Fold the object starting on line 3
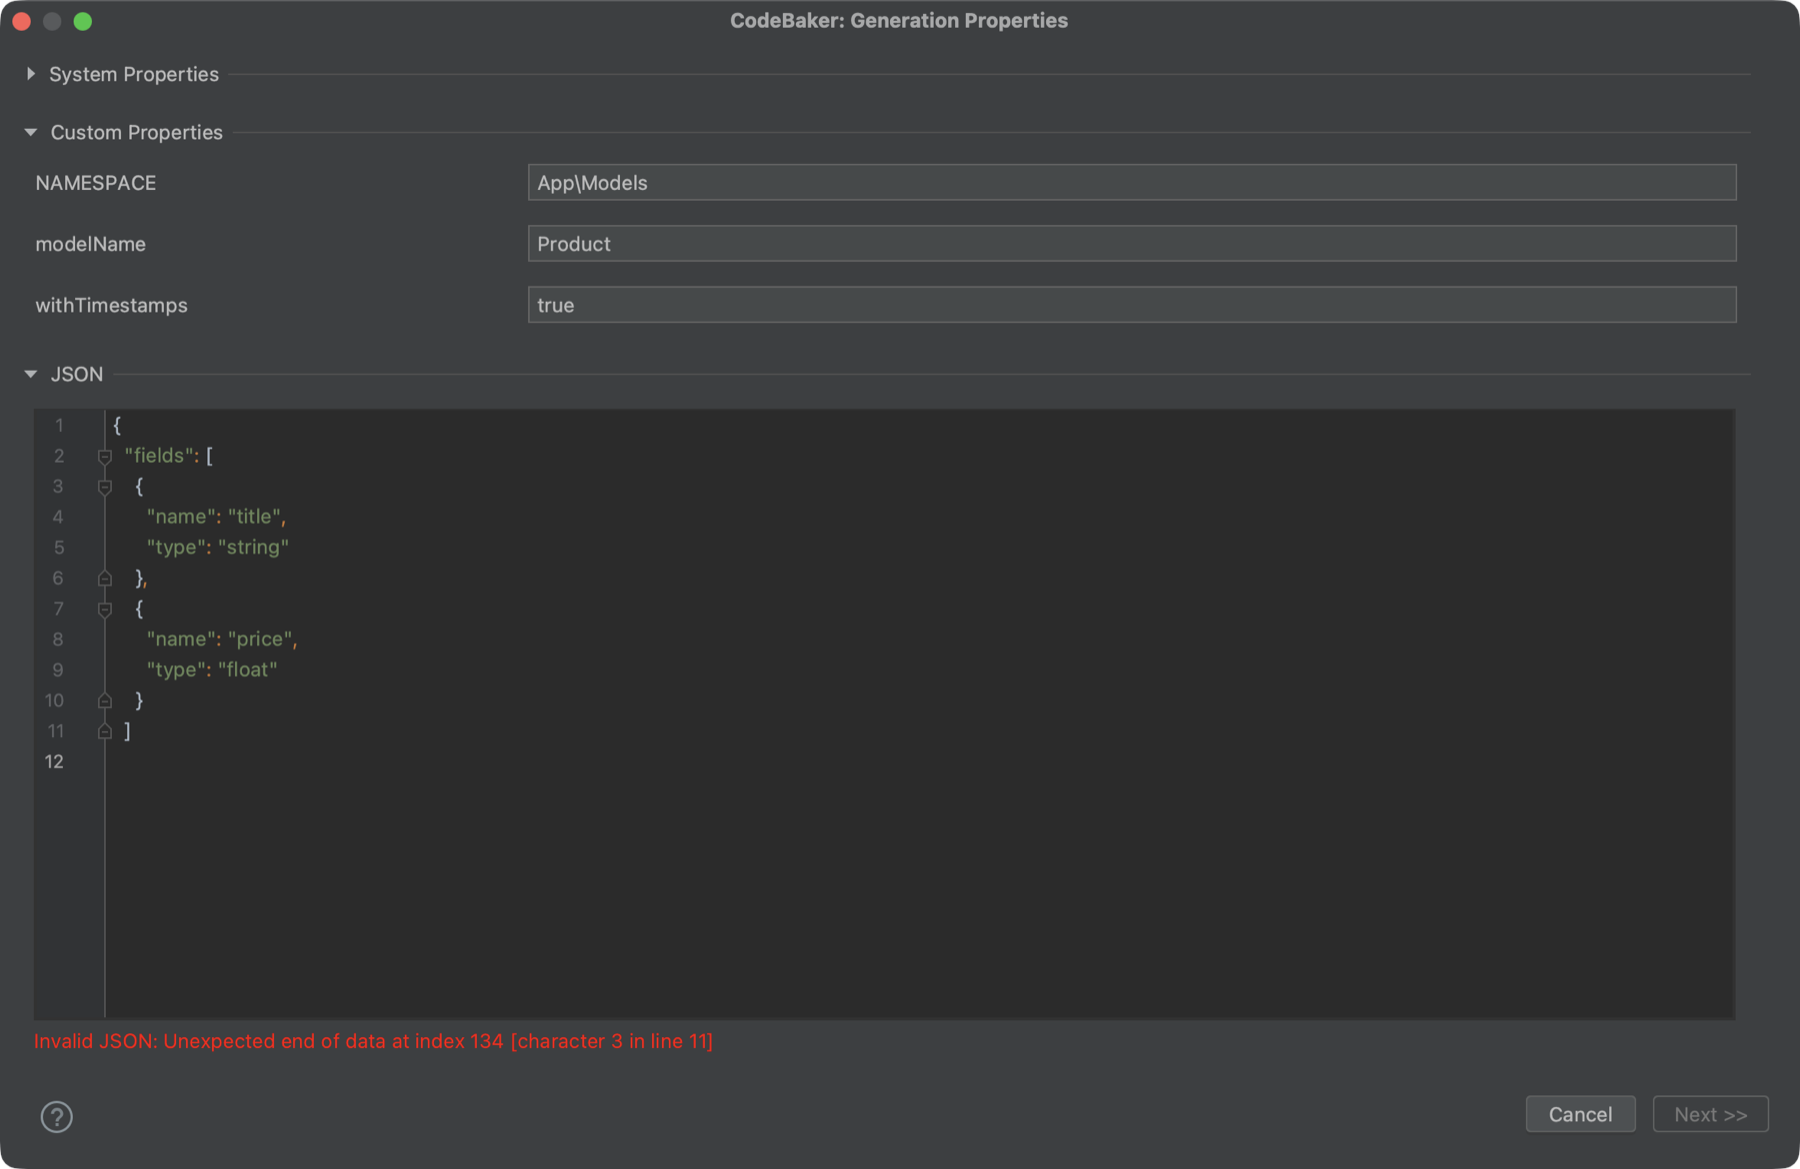Image resolution: width=1800 pixels, height=1169 pixels. coord(105,487)
